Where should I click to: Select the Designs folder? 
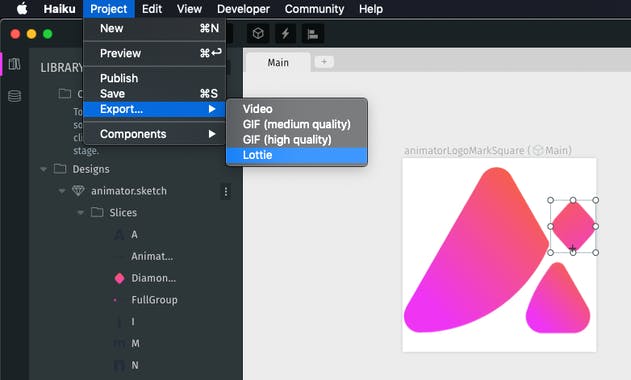click(91, 169)
